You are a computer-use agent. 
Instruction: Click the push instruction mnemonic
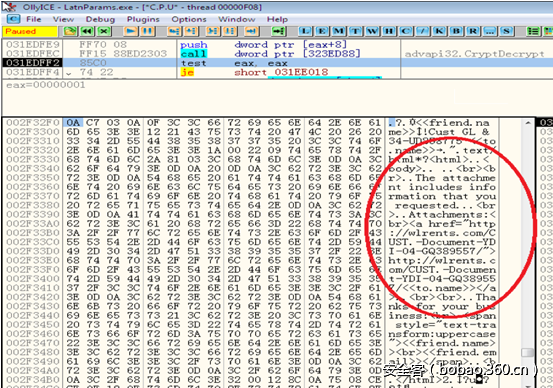click(194, 45)
